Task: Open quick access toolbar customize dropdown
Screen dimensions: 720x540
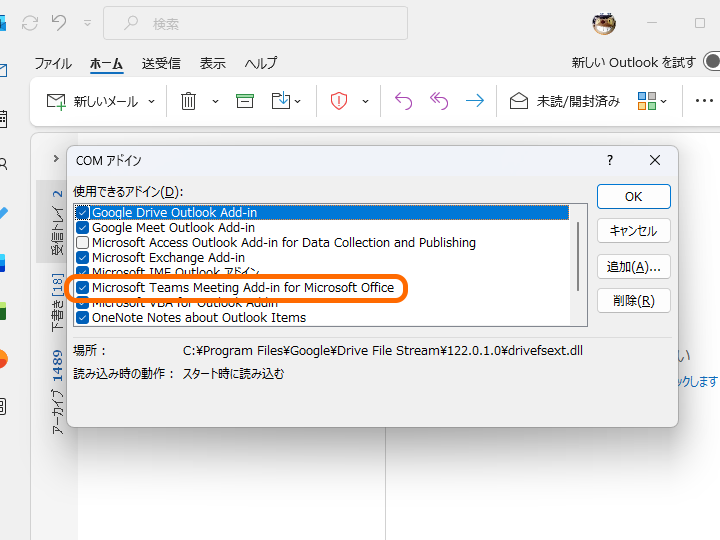Action: tap(87, 23)
